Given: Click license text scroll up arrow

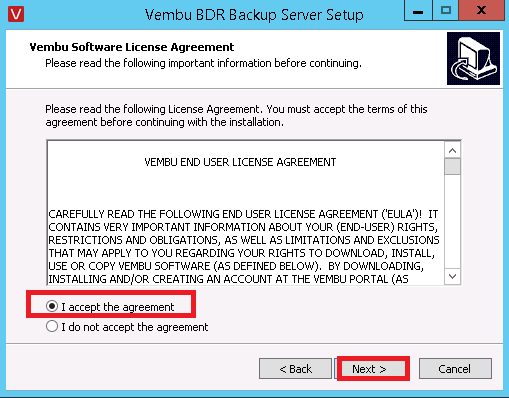Looking at the screenshot, I should click(x=452, y=151).
